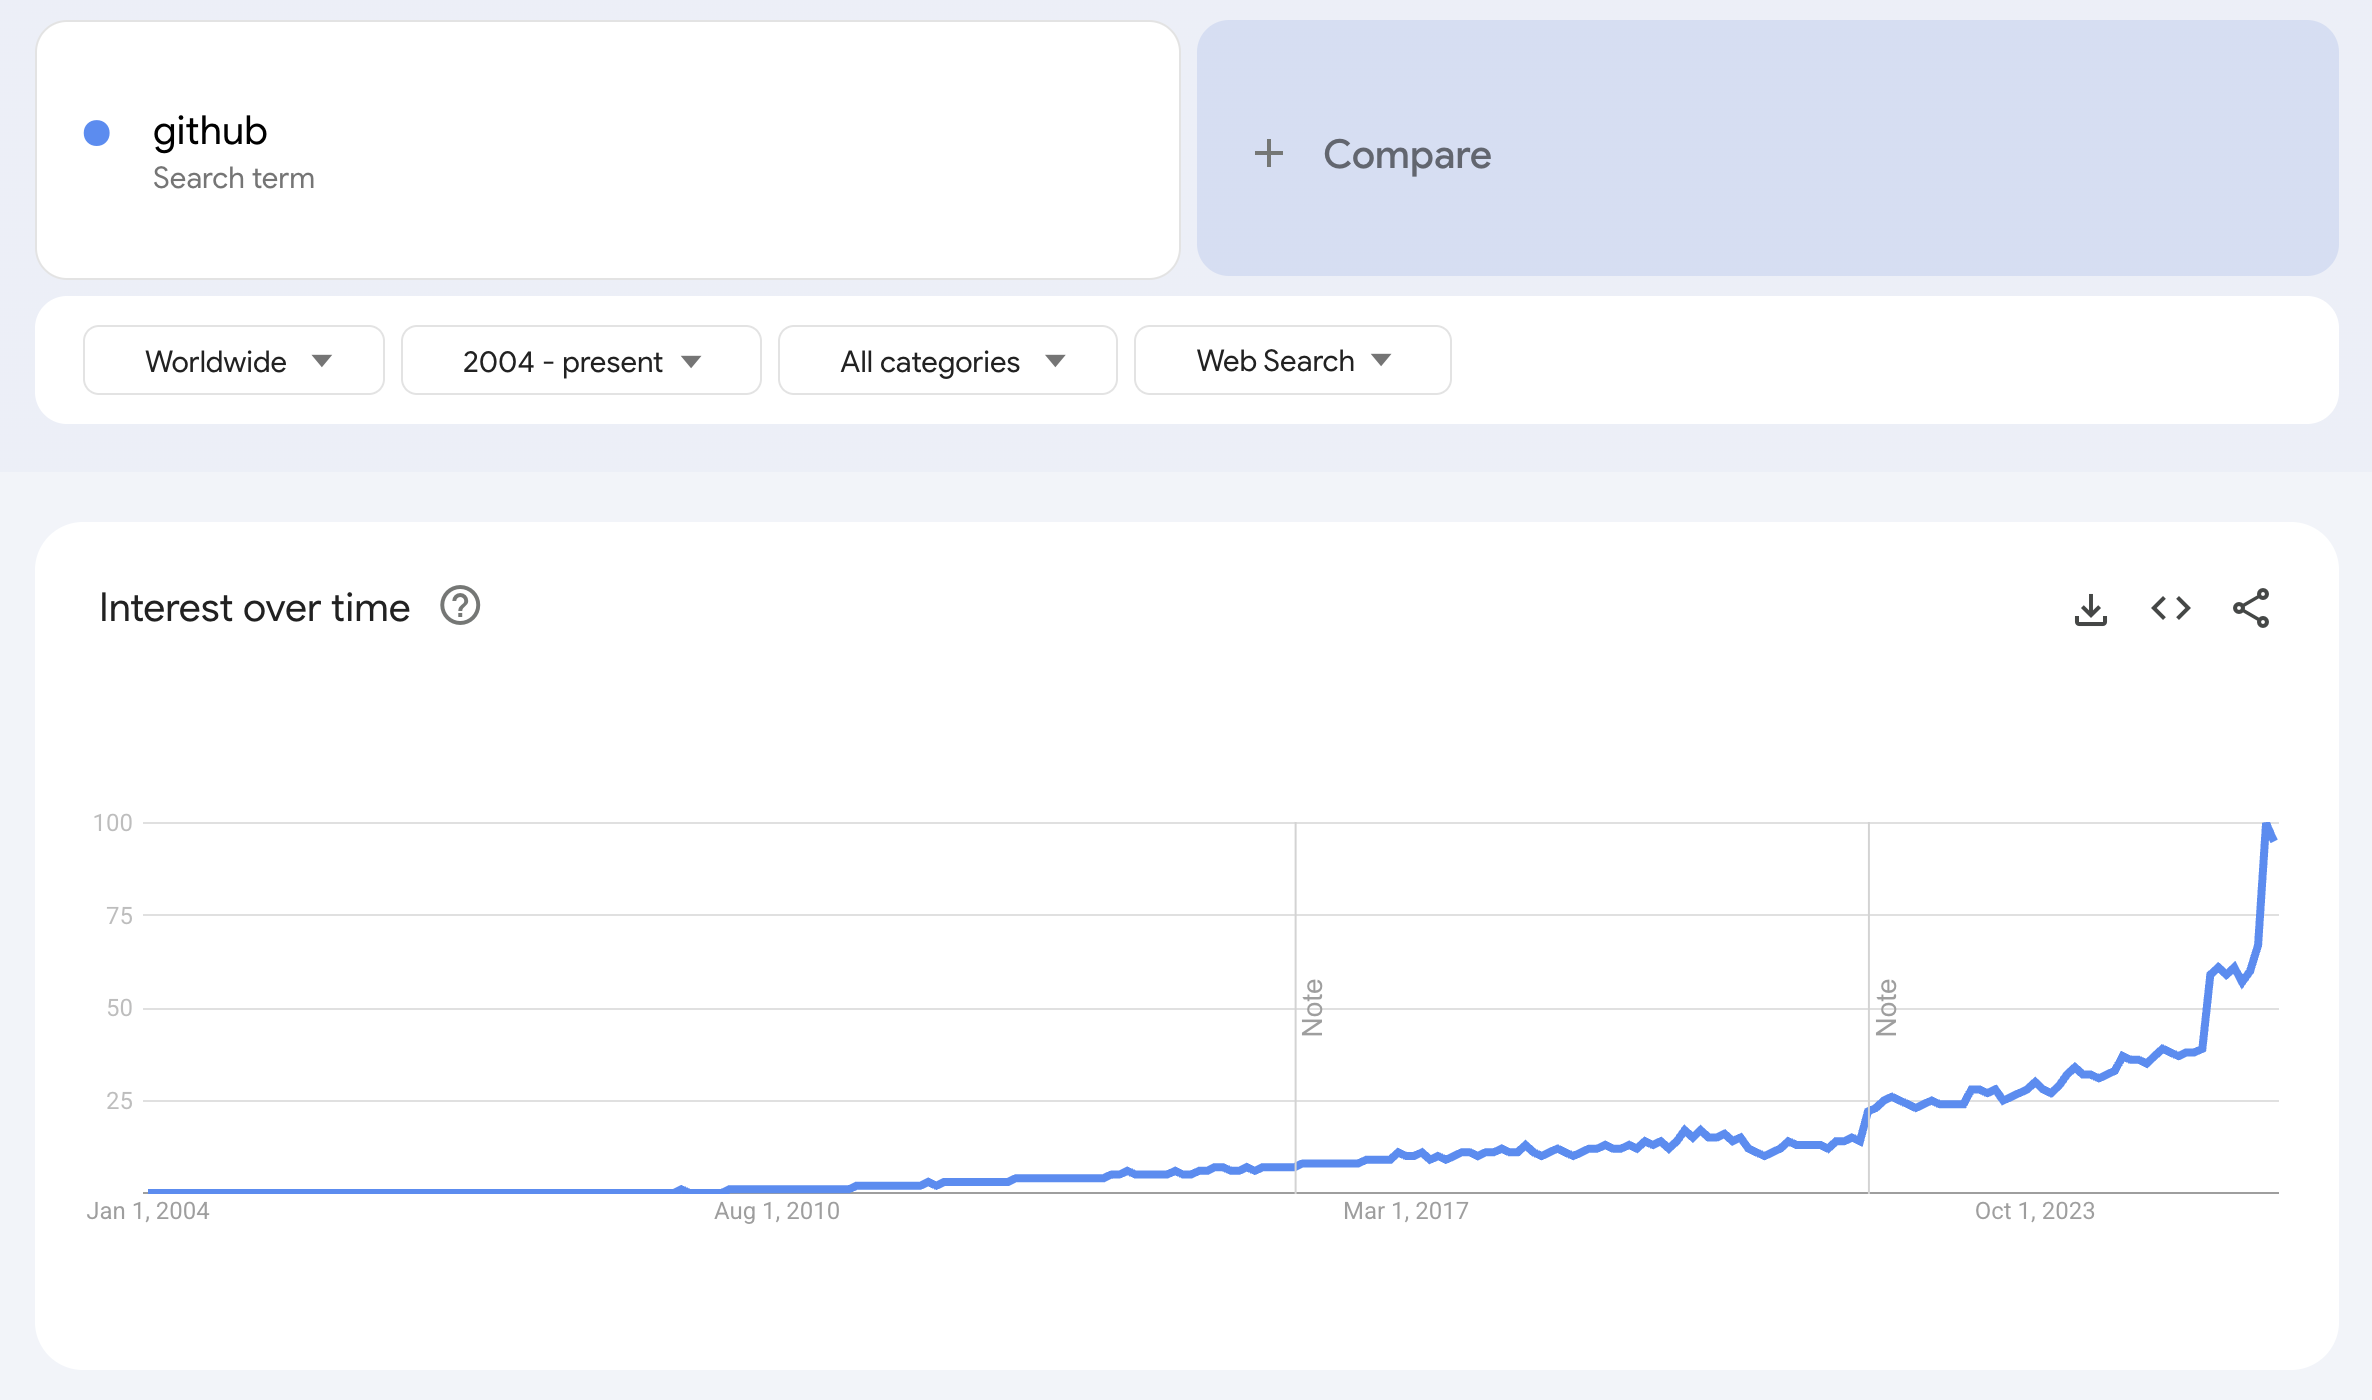
Task: Expand the All categories dropdown
Action: (x=948, y=360)
